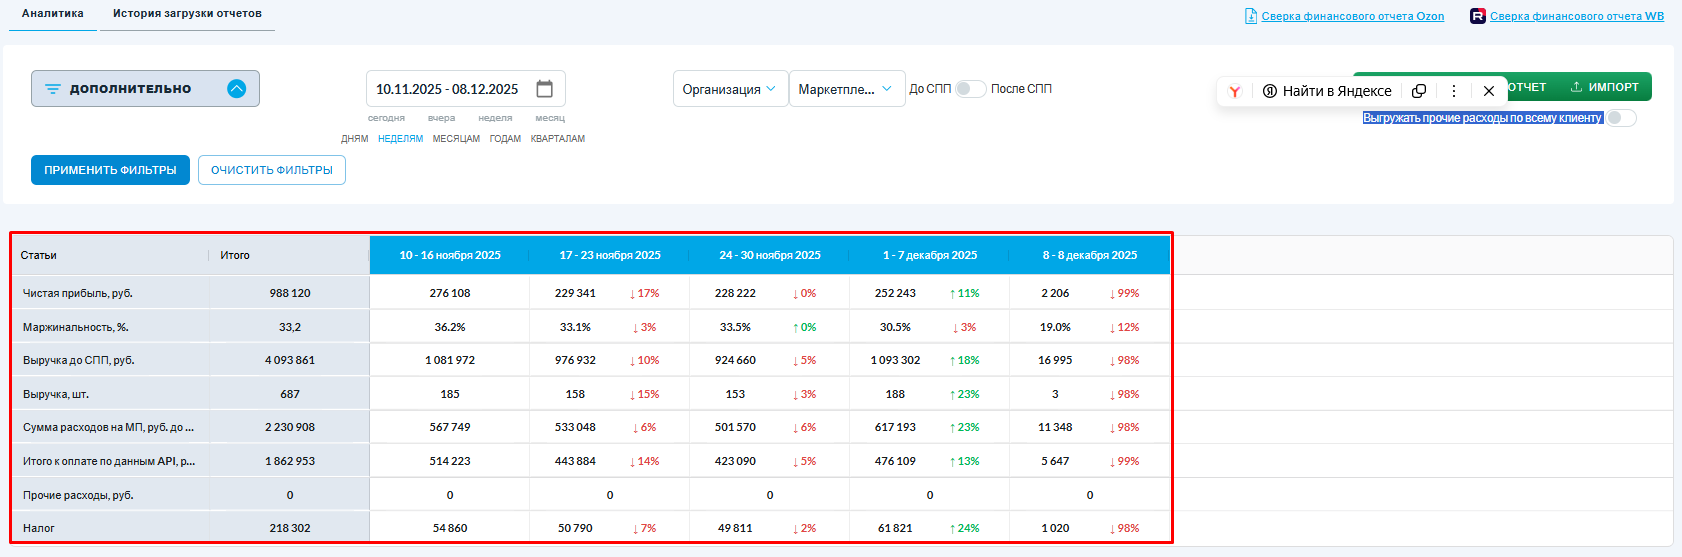Image resolution: width=1682 pixels, height=557 pixels.
Task: Expand the Маркетплейс dropdown
Action: coord(846,89)
